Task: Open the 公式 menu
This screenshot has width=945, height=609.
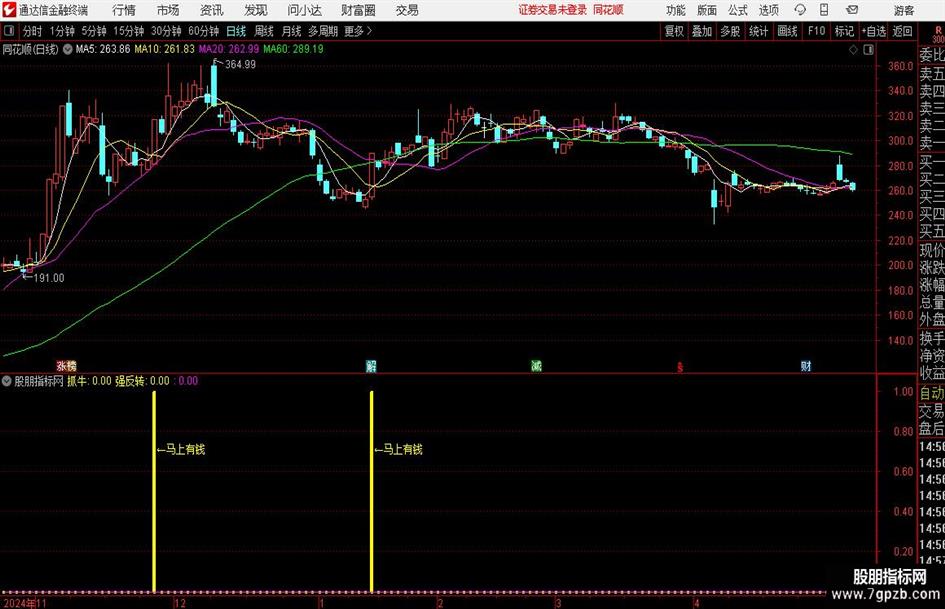Action: 738,10
